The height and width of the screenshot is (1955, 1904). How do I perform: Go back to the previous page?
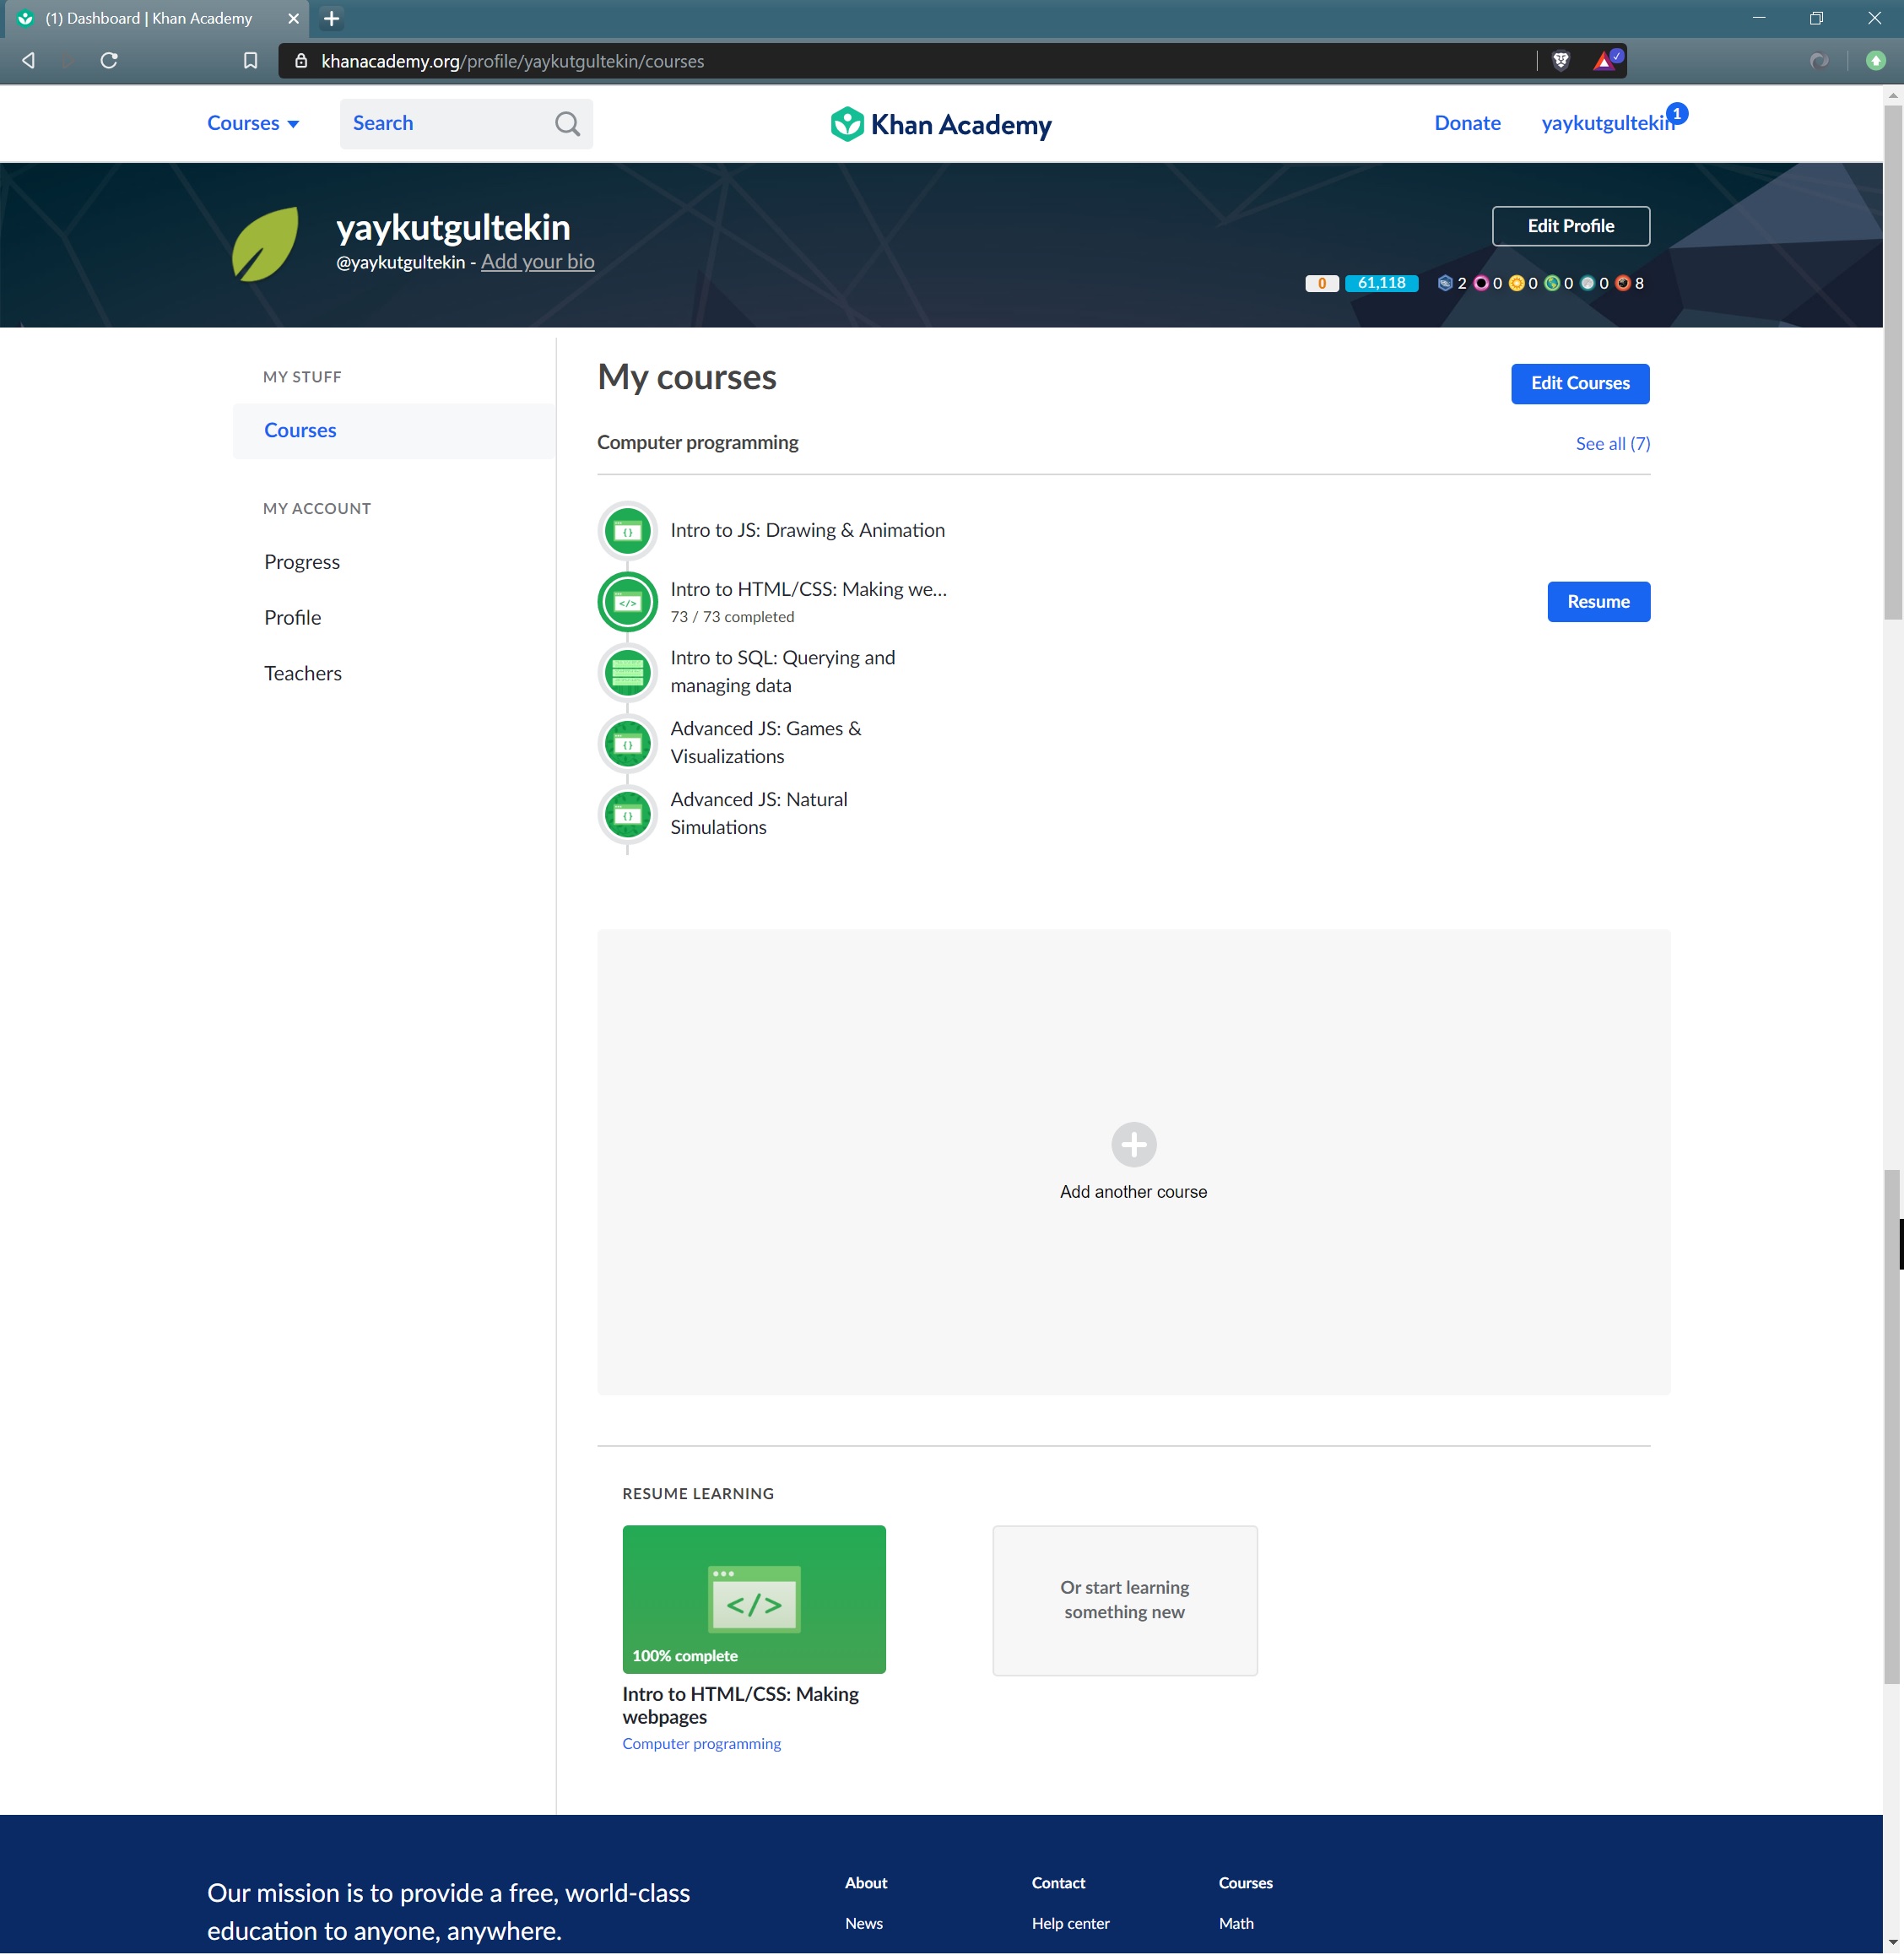point(29,61)
